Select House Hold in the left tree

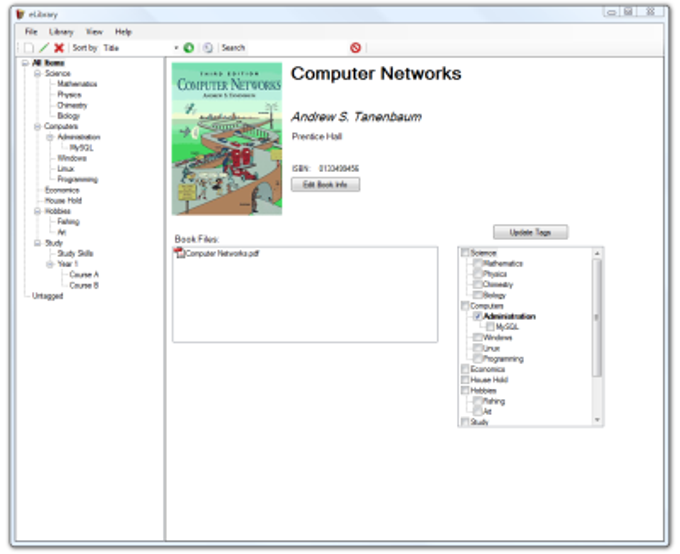tap(63, 200)
